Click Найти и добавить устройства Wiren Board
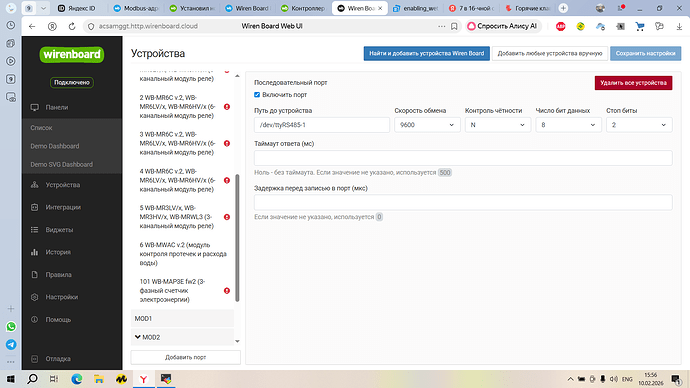The height and width of the screenshot is (388, 690). click(x=426, y=53)
